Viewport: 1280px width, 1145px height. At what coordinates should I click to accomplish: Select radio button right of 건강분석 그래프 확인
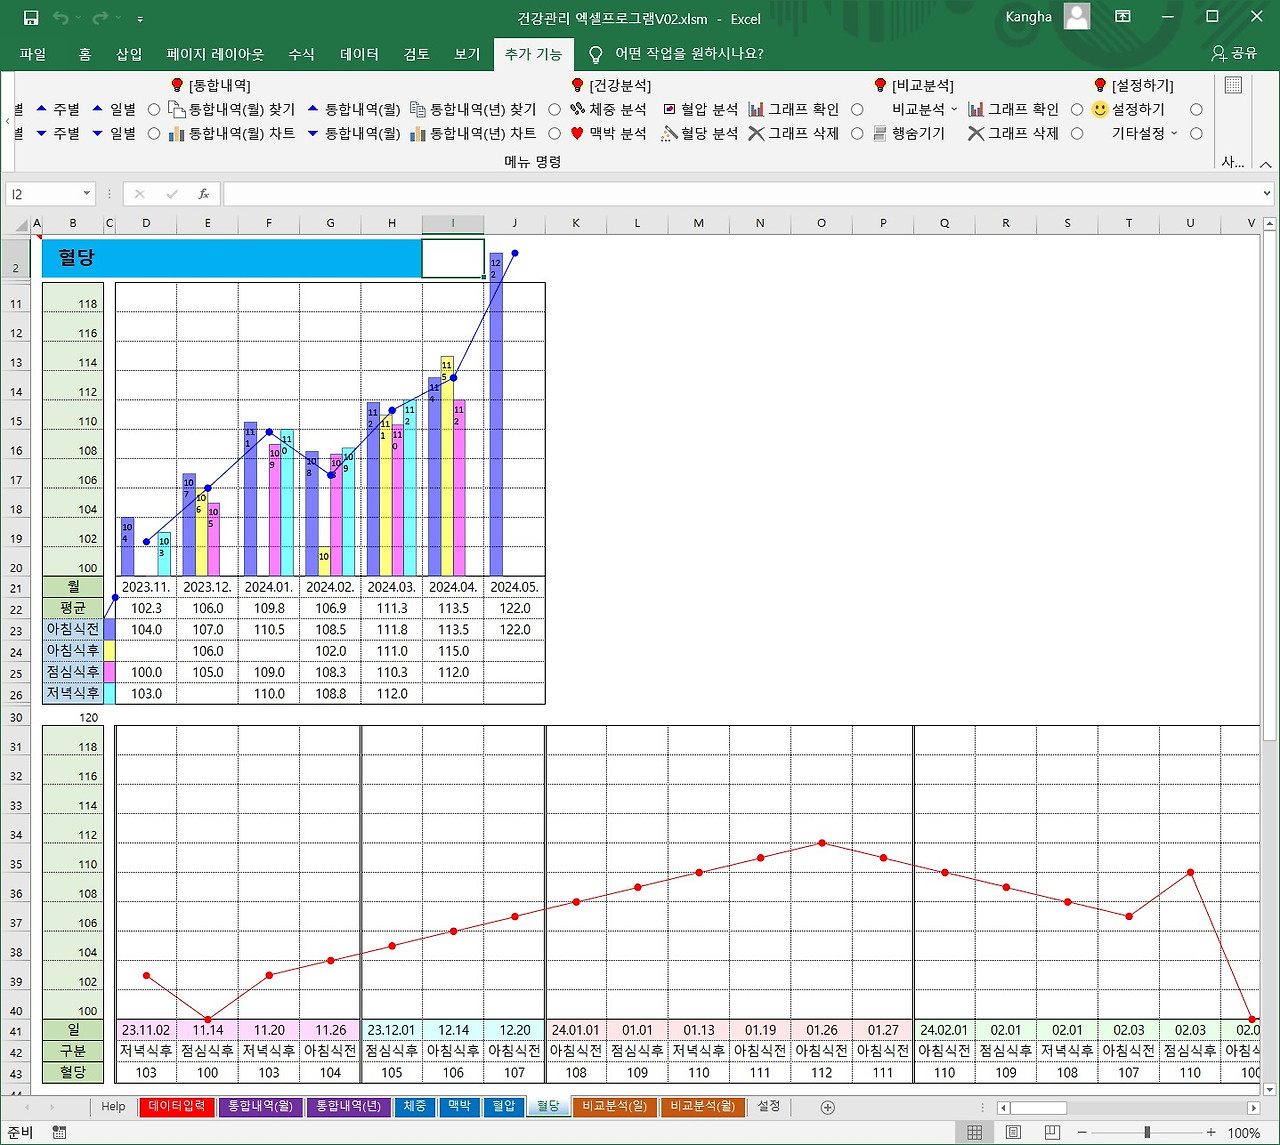coord(857,109)
